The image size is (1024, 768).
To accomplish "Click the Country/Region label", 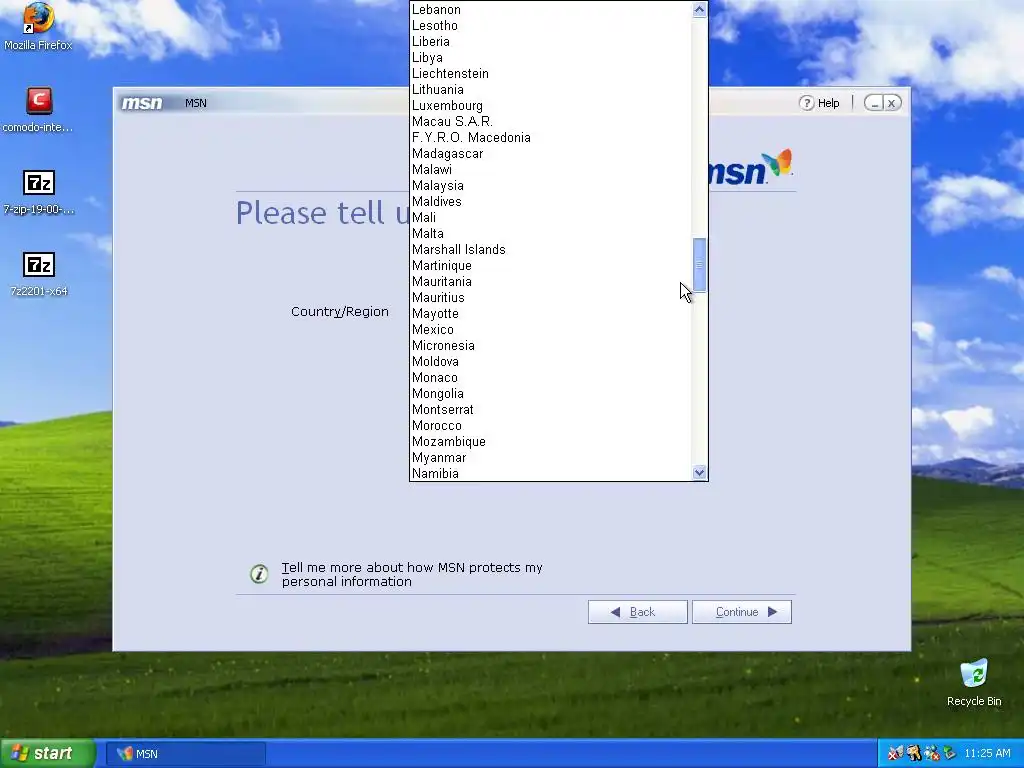I will coord(340,312).
